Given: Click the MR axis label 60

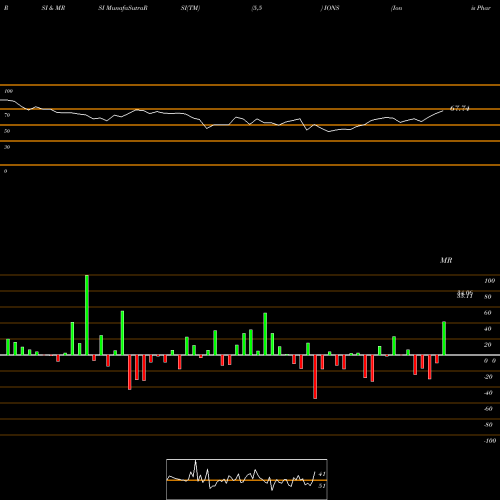Looking at the screenshot, I should (x=488, y=313).
